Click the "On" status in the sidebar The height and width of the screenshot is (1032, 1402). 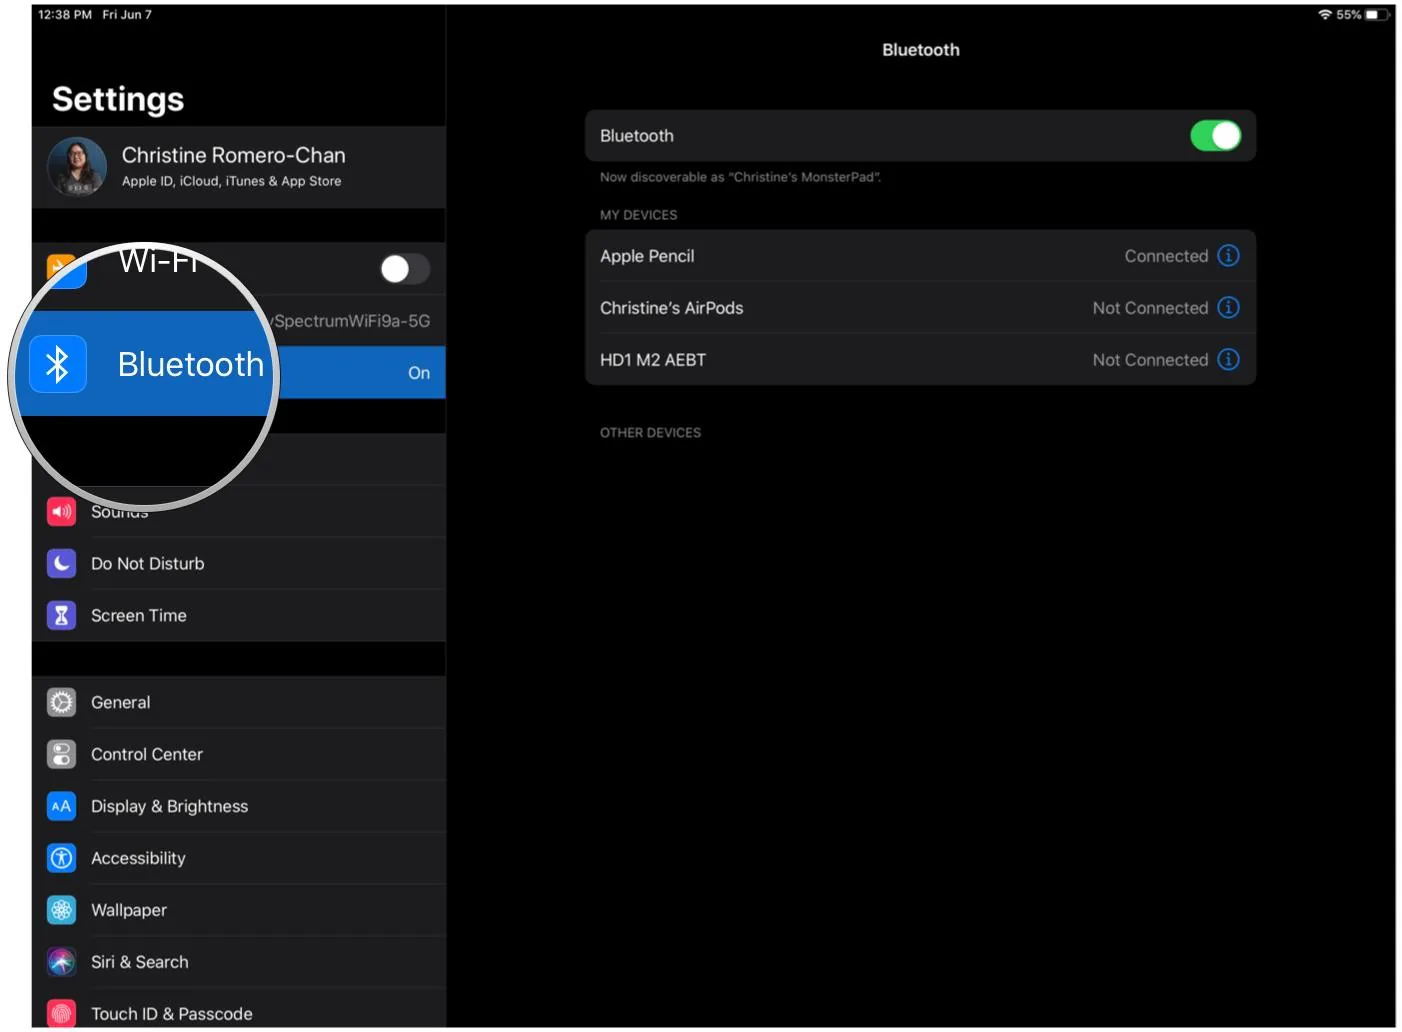click(419, 373)
